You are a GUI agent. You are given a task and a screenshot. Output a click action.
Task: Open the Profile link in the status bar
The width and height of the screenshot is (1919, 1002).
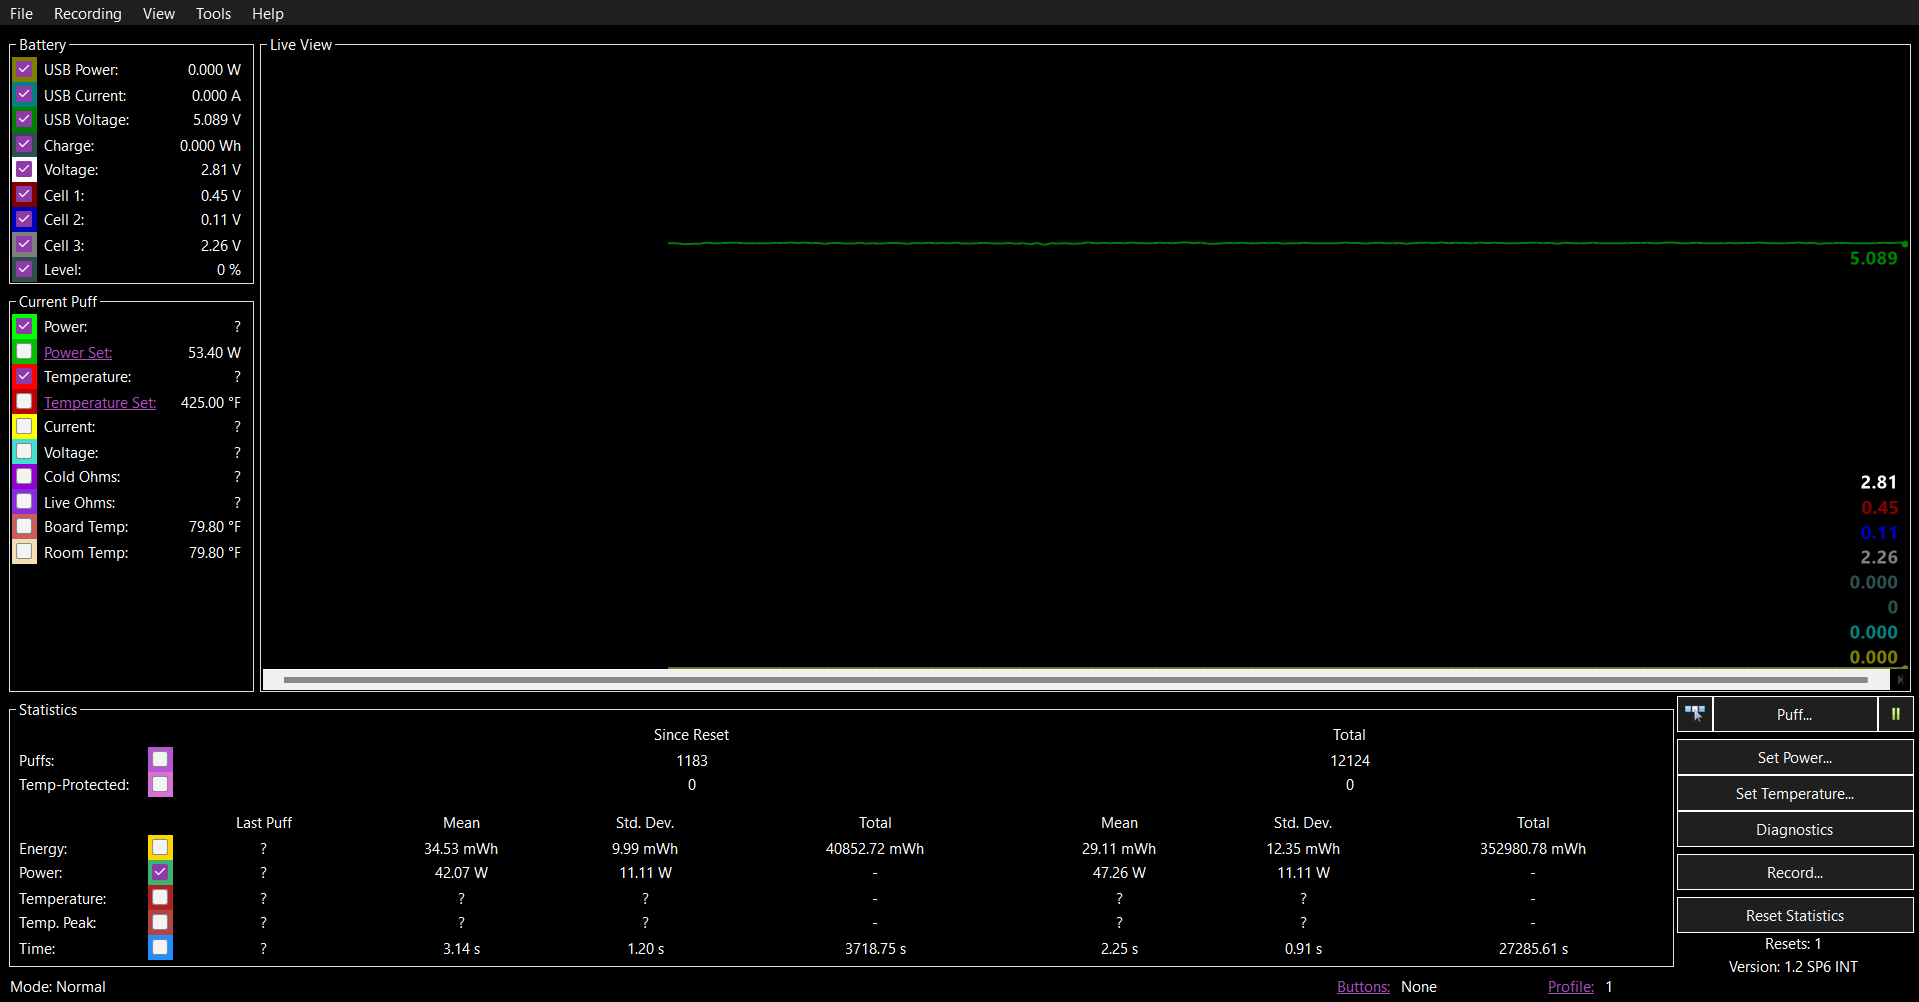point(1570,986)
